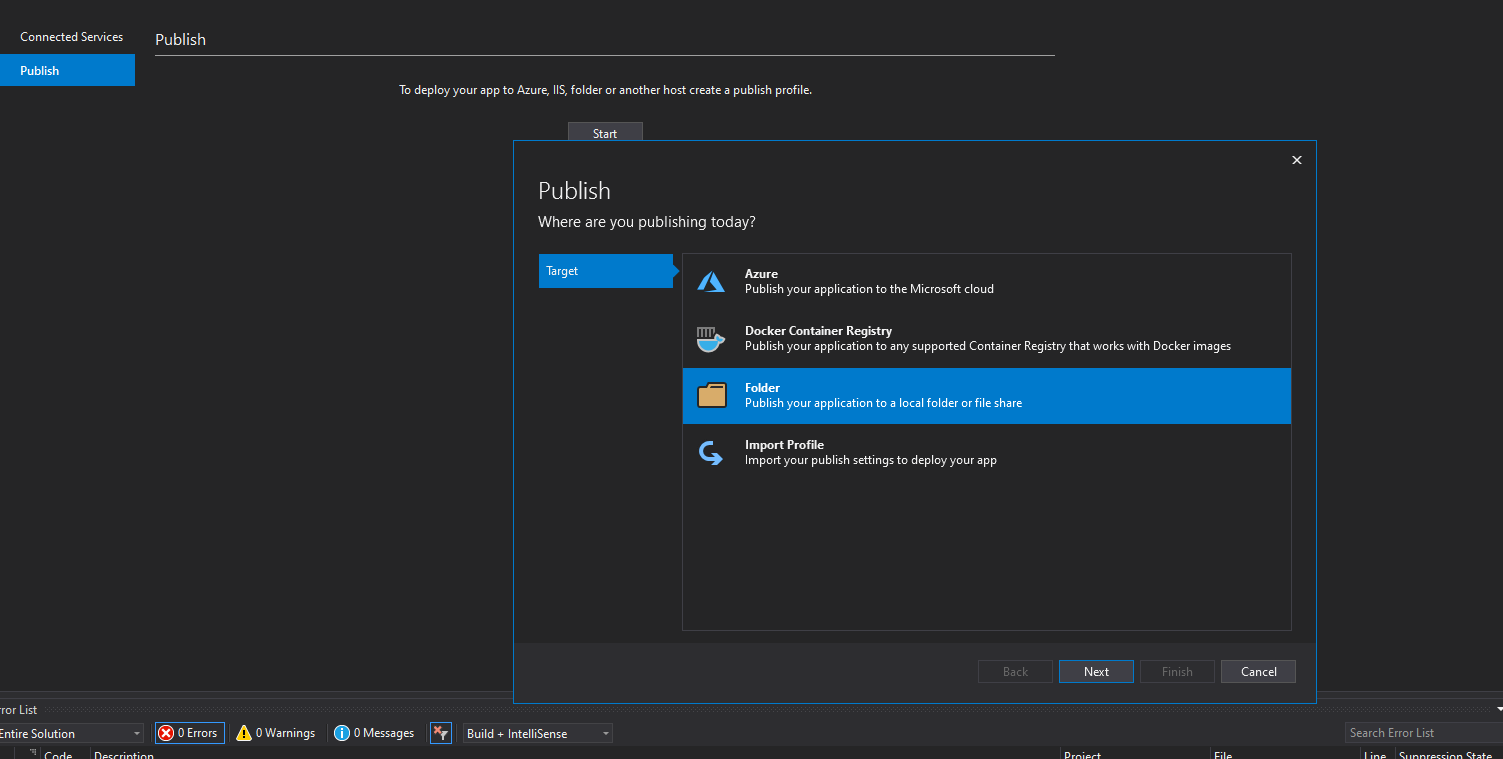Click the Finish button
The image size is (1503, 759).
click(x=1177, y=672)
